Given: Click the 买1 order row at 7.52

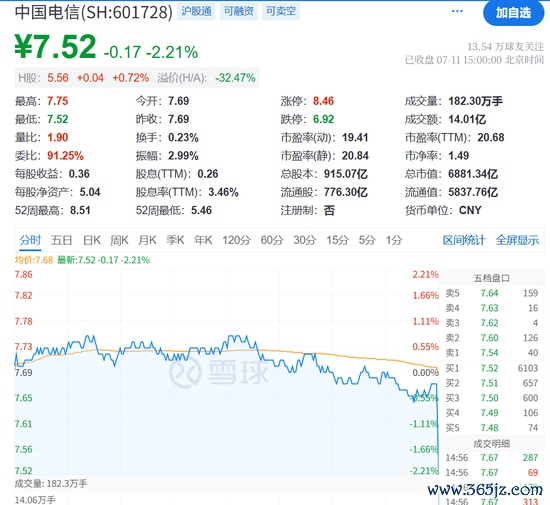Looking at the screenshot, I should click(x=491, y=368).
